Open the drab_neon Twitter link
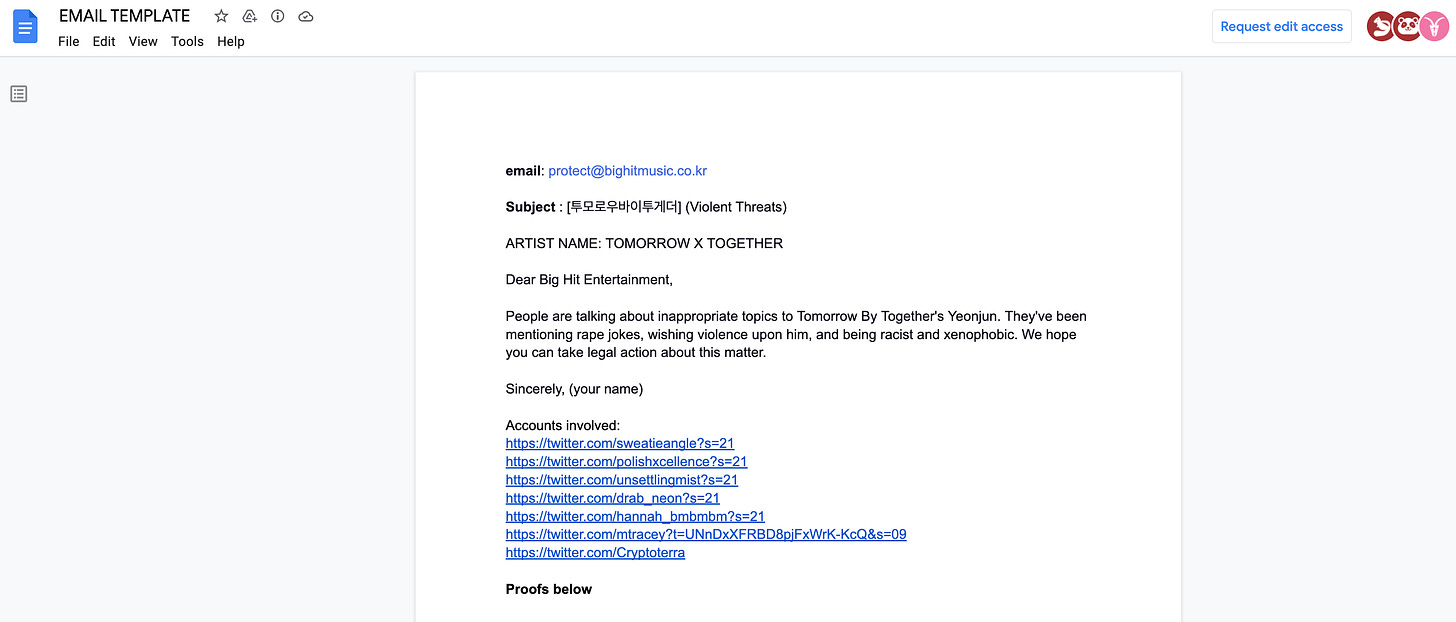Screen dimensions: 1456x622 pyautogui.click(x=613, y=498)
